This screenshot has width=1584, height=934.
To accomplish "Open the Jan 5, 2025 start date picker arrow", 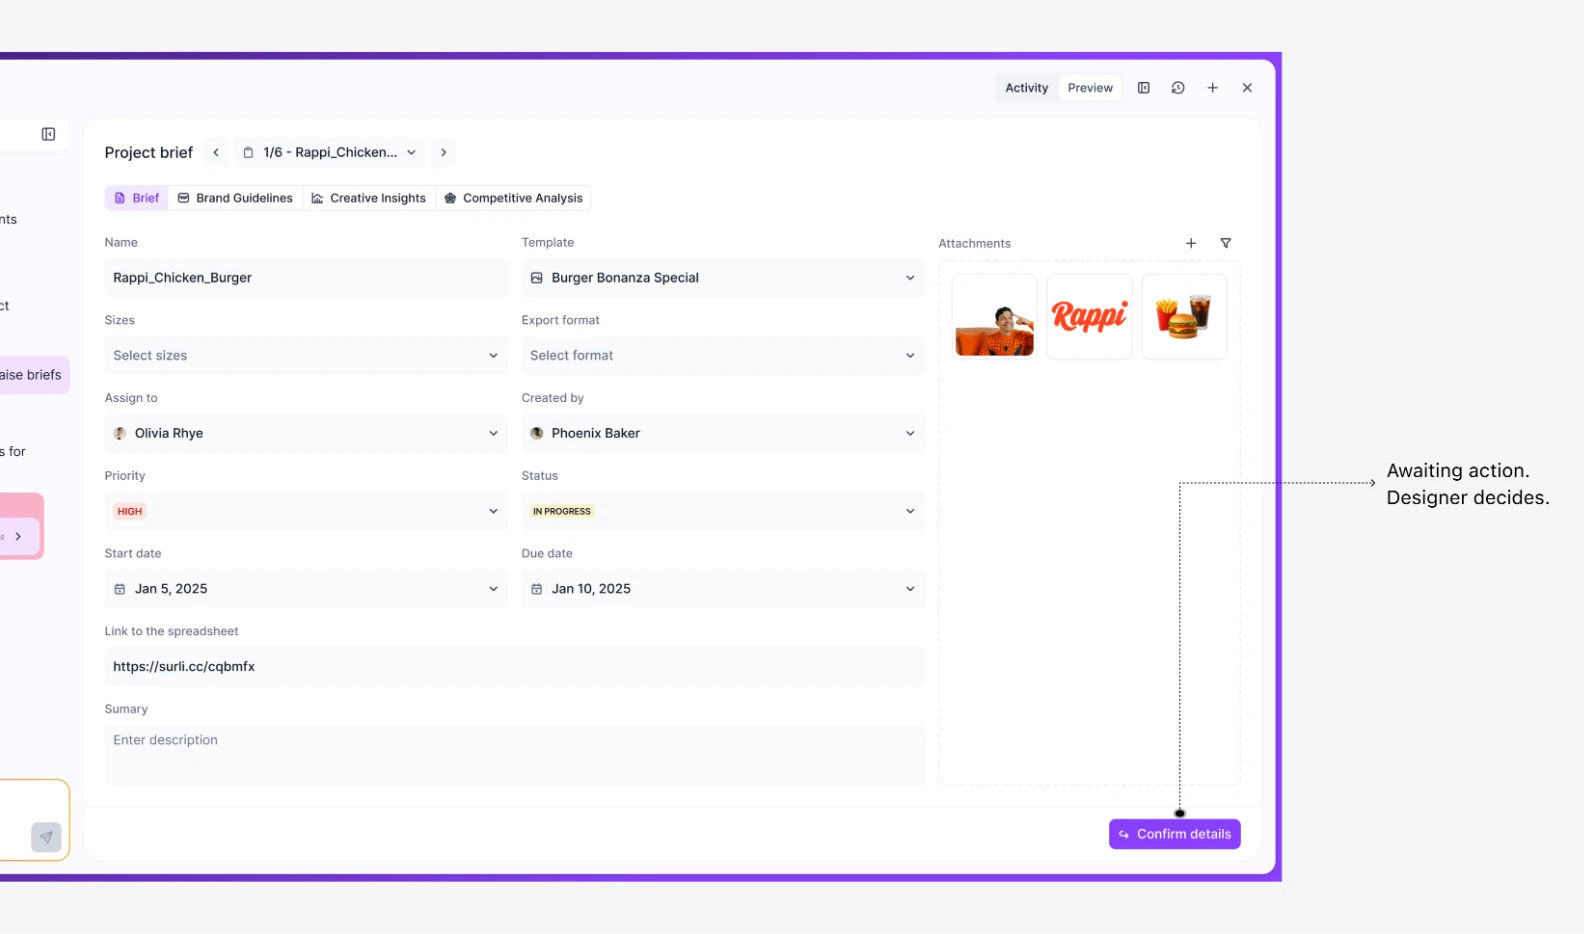I will click(493, 589).
